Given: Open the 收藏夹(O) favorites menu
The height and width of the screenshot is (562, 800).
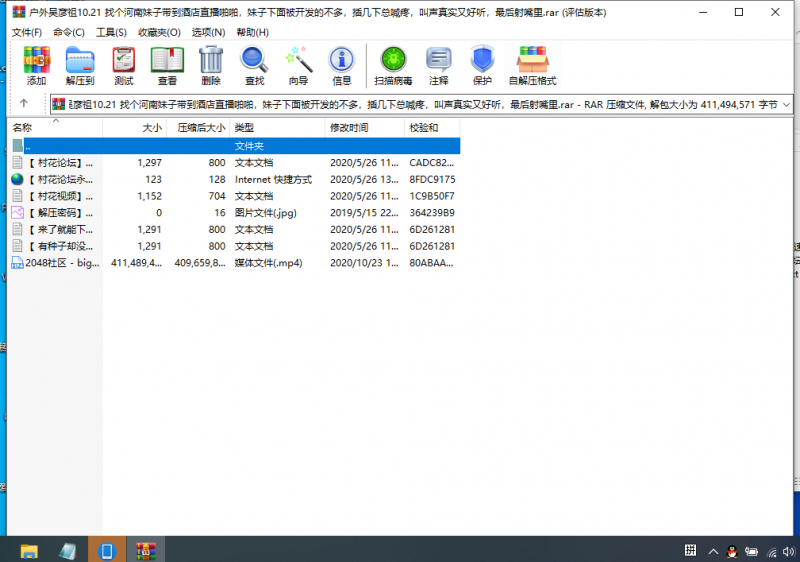Looking at the screenshot, I should [159, 32].
